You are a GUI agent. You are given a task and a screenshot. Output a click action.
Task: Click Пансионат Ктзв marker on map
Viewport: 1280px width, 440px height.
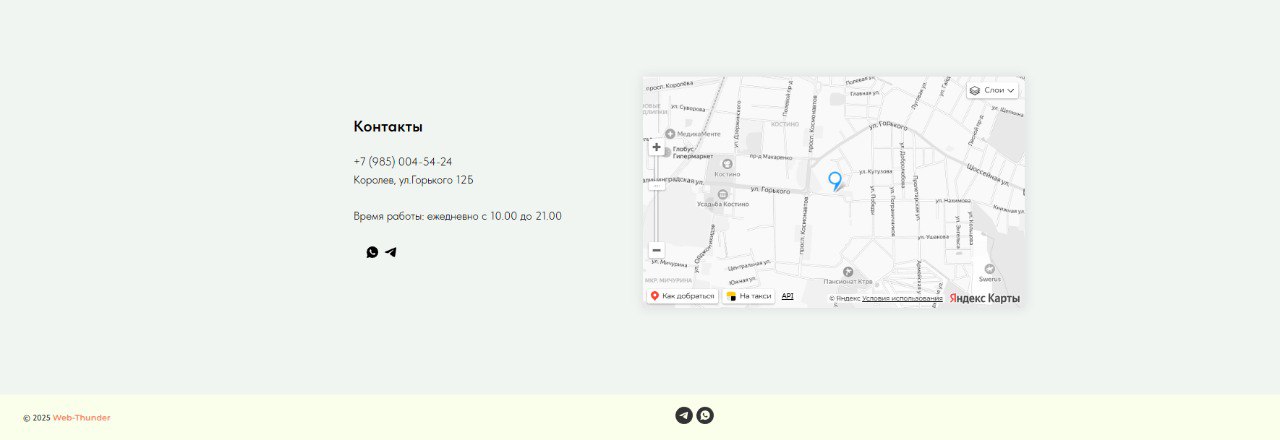[848, 272]
